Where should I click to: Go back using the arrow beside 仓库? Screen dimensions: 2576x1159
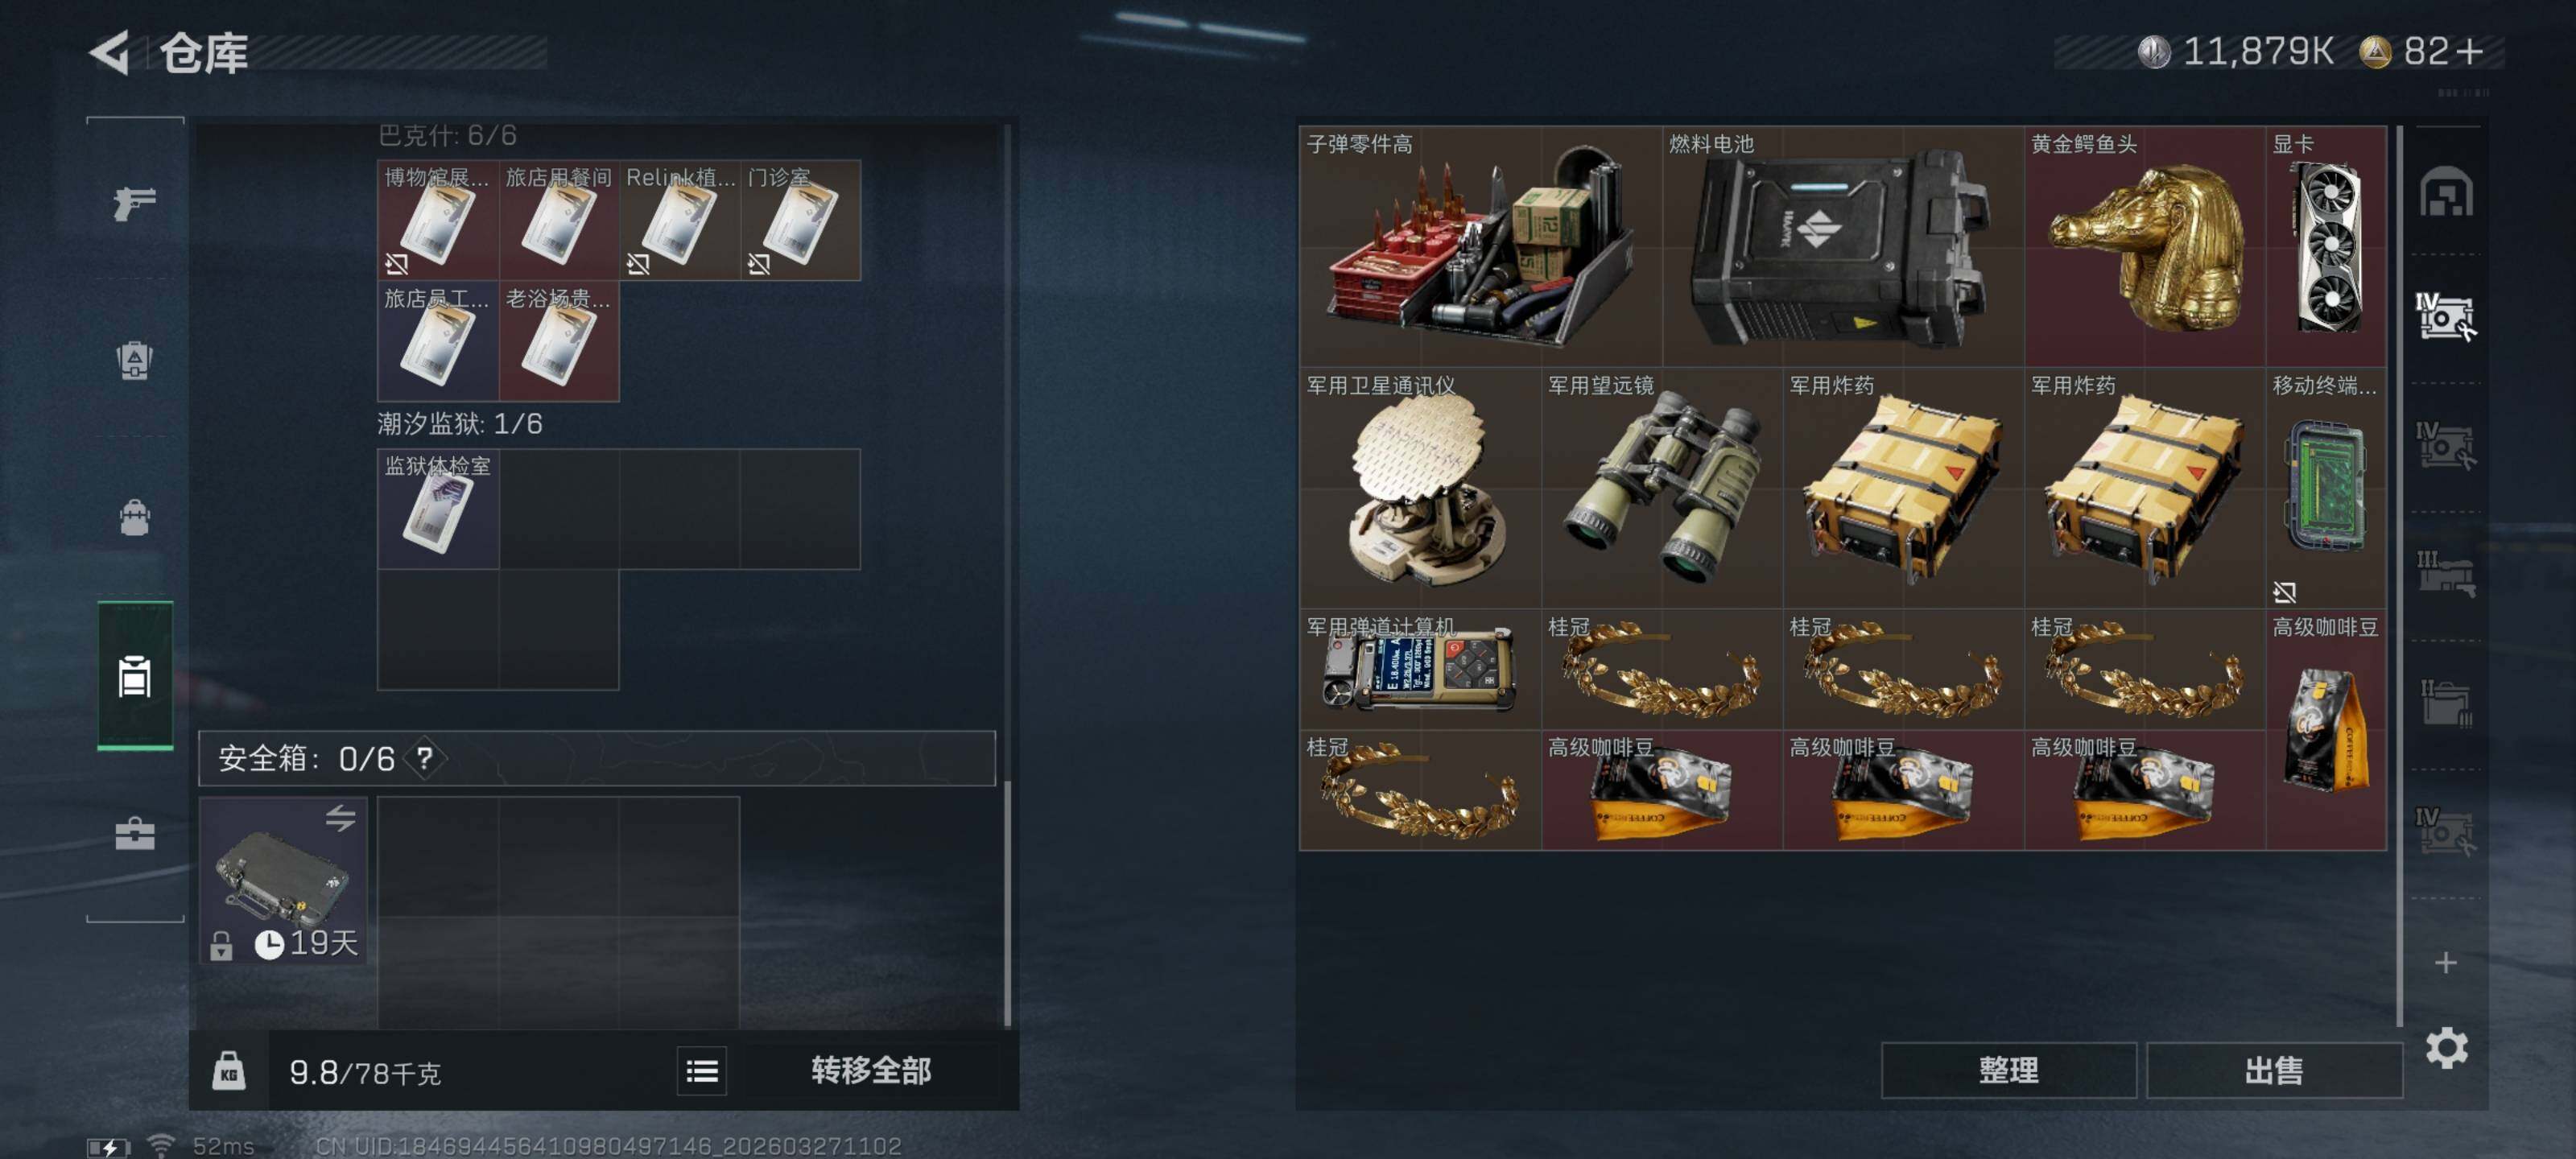[110, 52]
